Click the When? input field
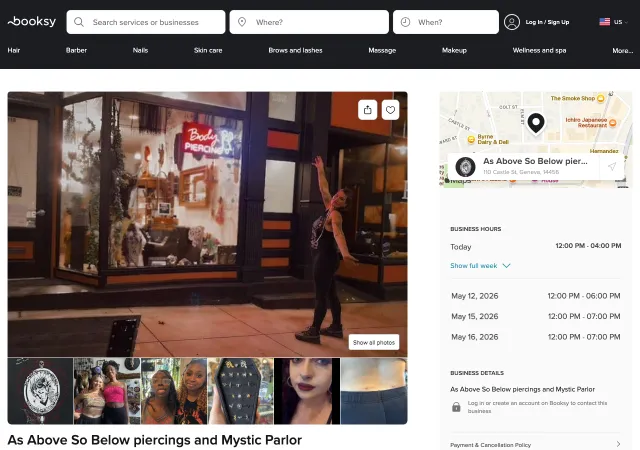The height and width of the screenshot is (450, 640). 446,22
